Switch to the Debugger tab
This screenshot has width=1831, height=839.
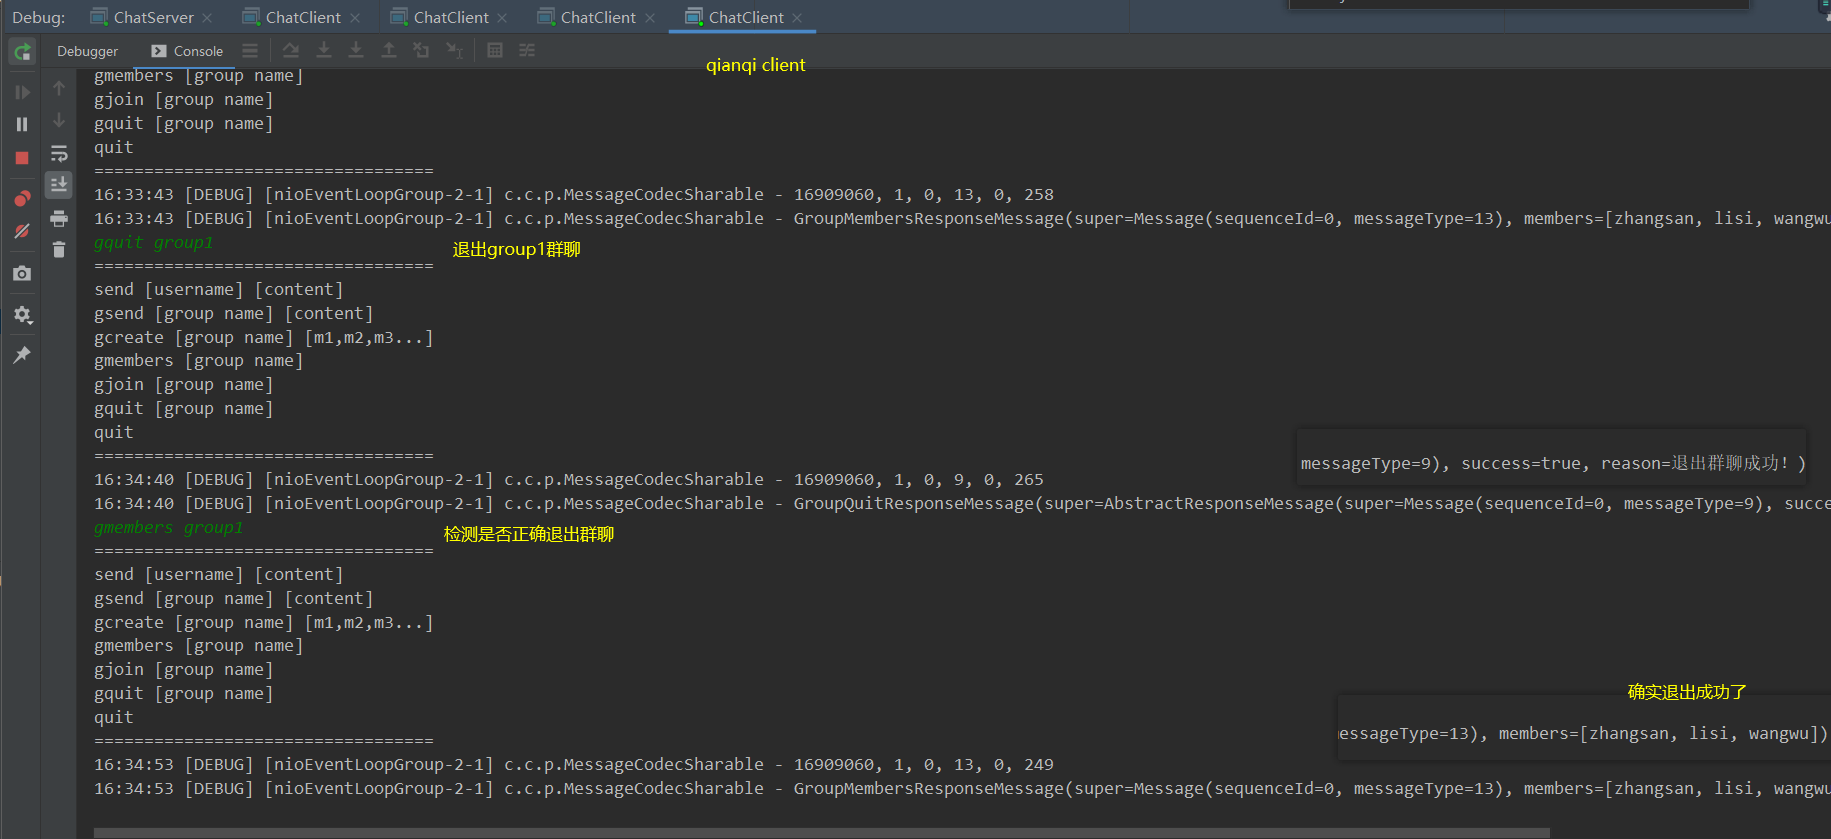click(87, 51)
